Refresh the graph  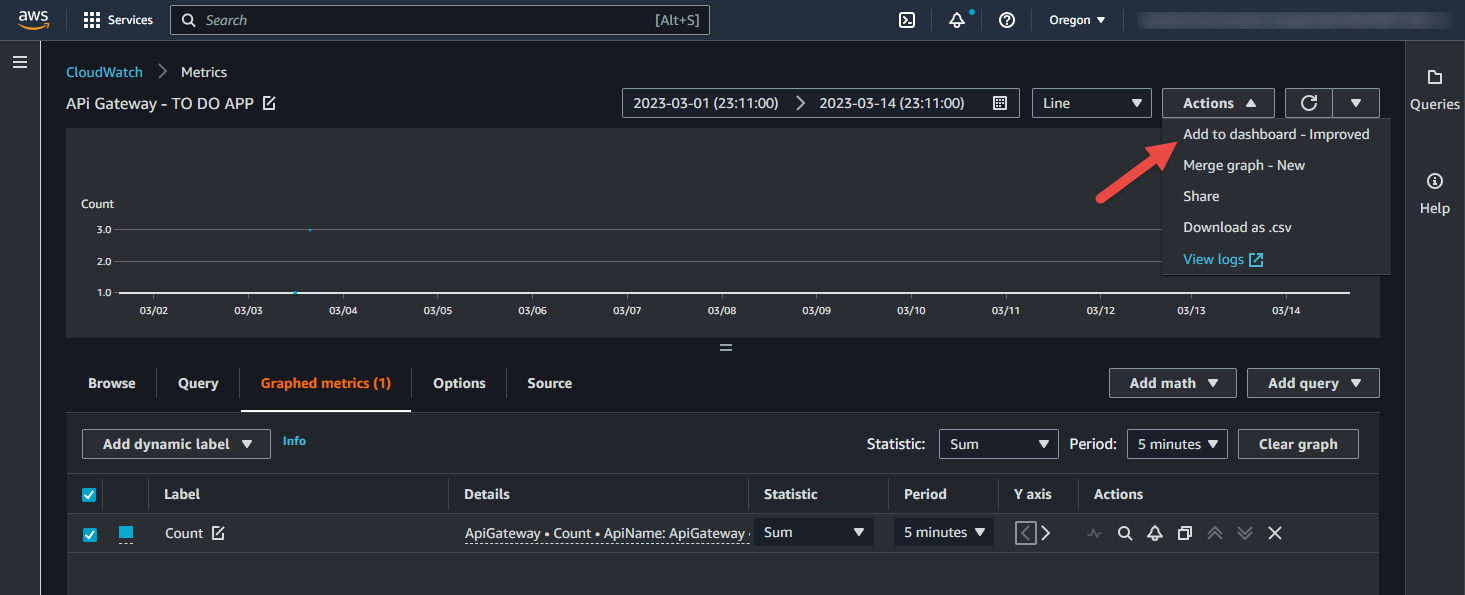coord(1308,103)
